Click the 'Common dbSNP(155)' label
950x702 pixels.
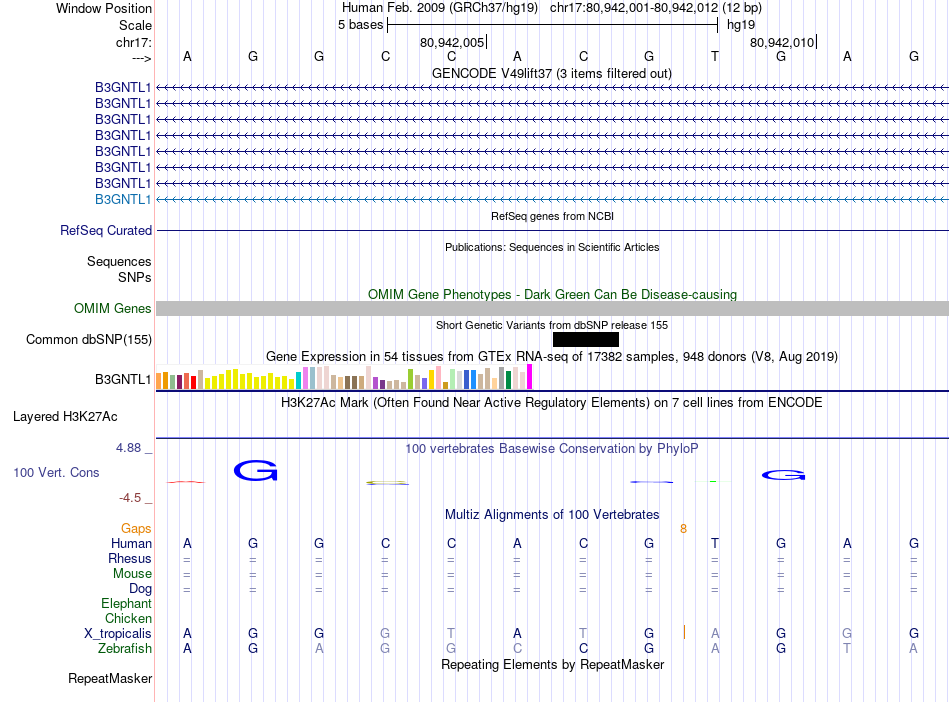(x=89, y=339)
